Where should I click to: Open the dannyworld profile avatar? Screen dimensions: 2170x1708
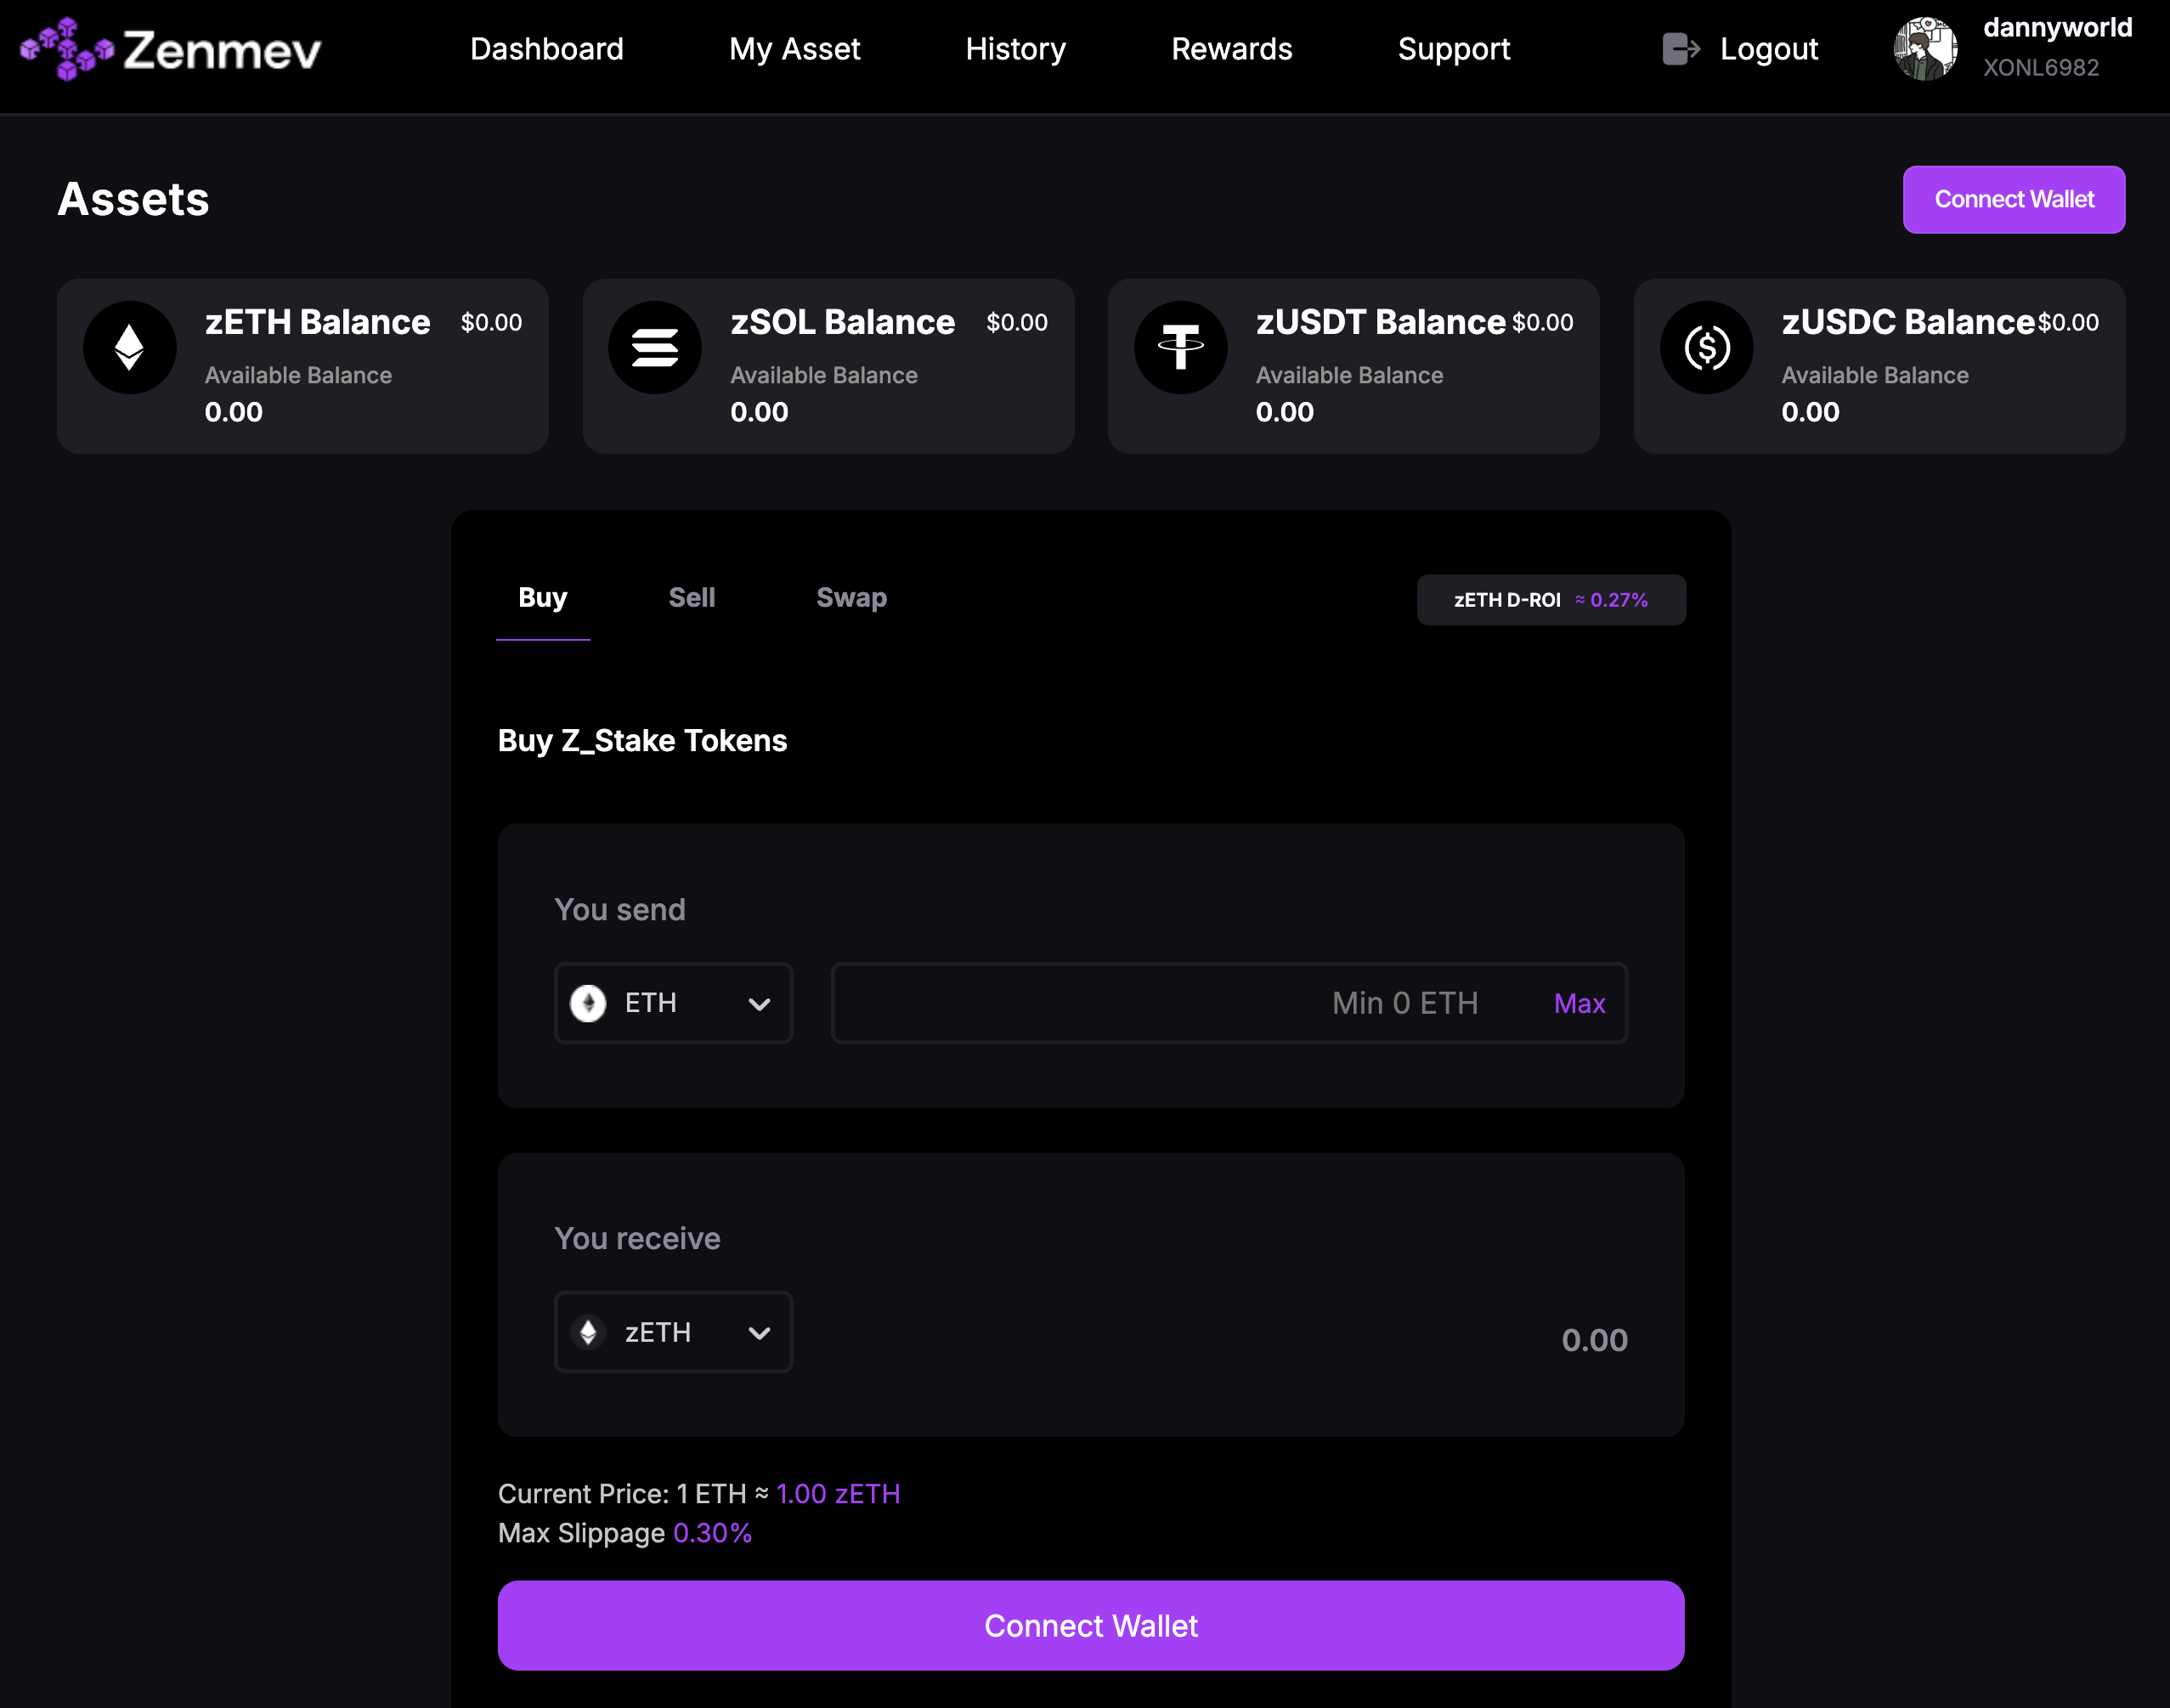pyautogui.click(x=1925, y=49)
